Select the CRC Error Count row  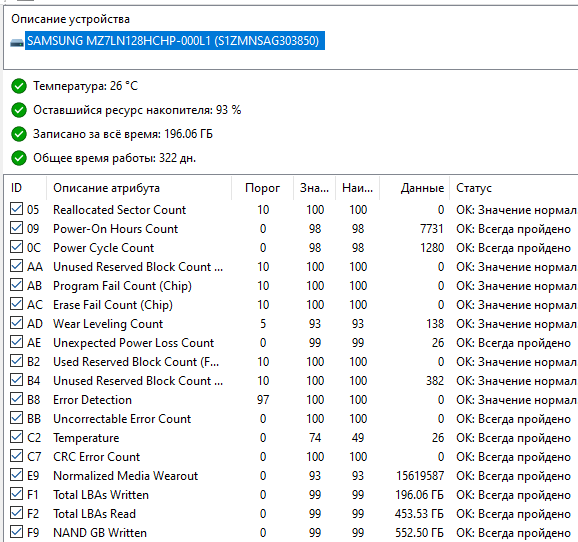290,457
